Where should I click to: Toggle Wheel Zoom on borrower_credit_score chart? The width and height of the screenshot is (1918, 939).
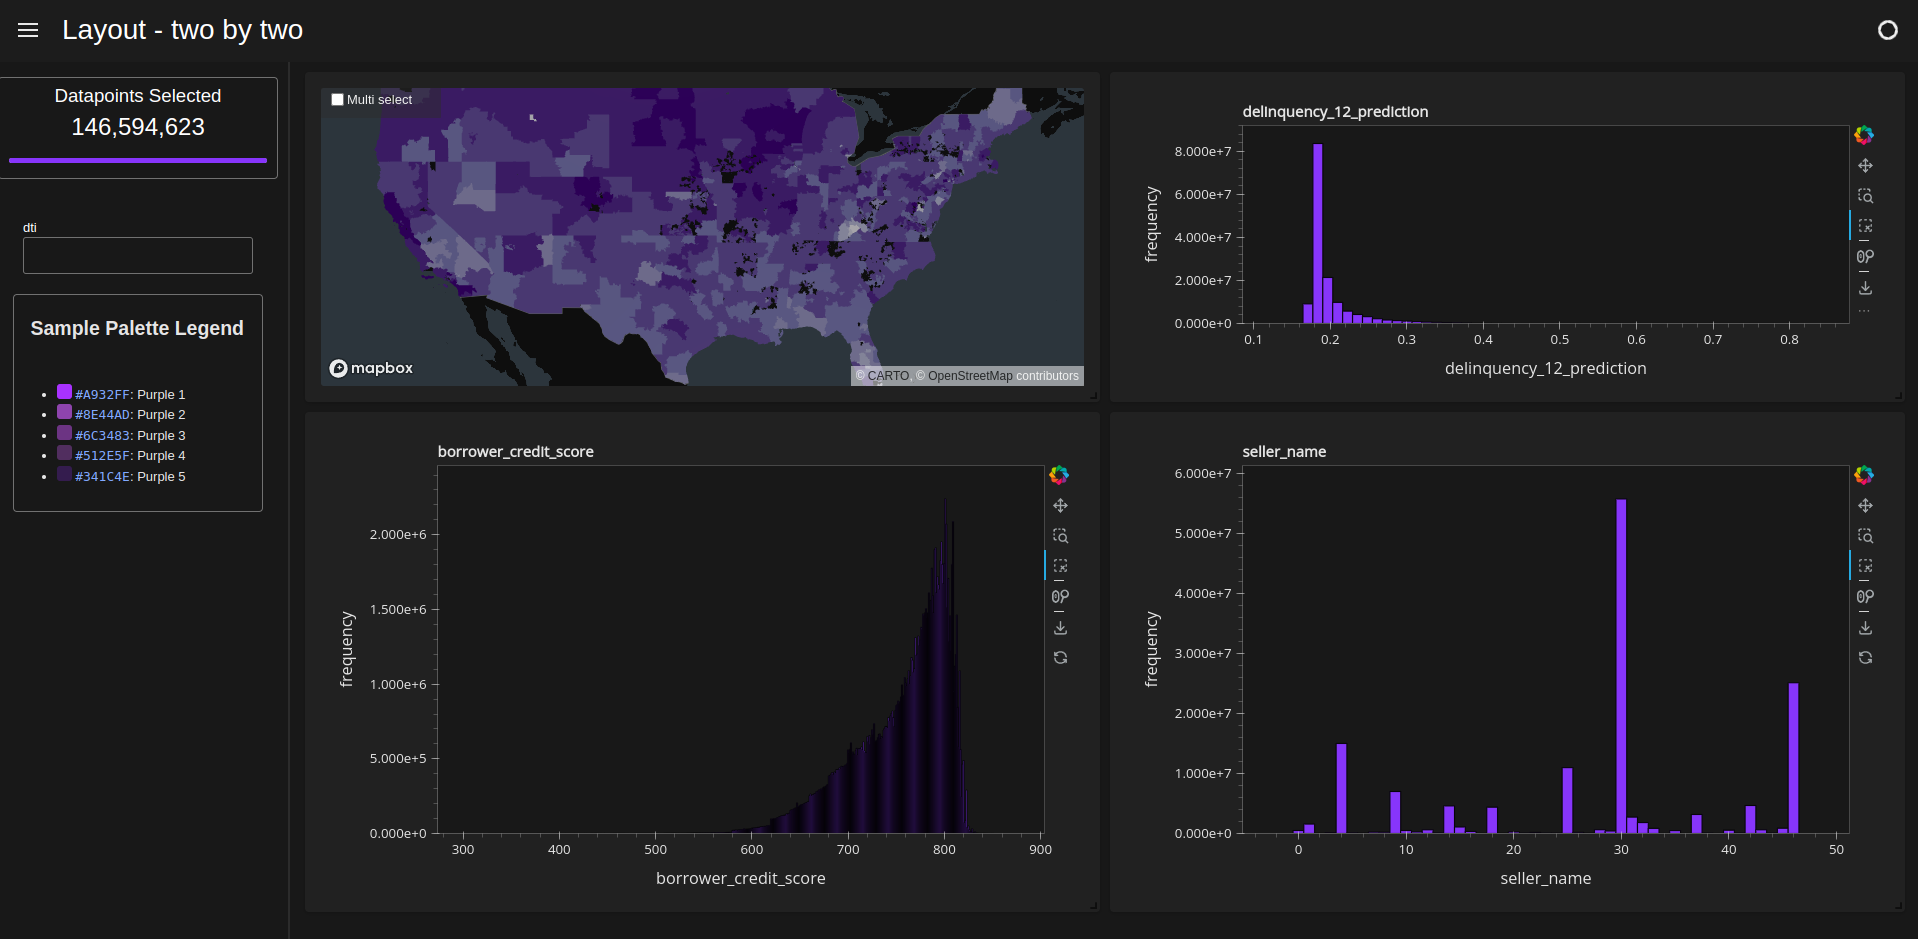(1060, 597)
